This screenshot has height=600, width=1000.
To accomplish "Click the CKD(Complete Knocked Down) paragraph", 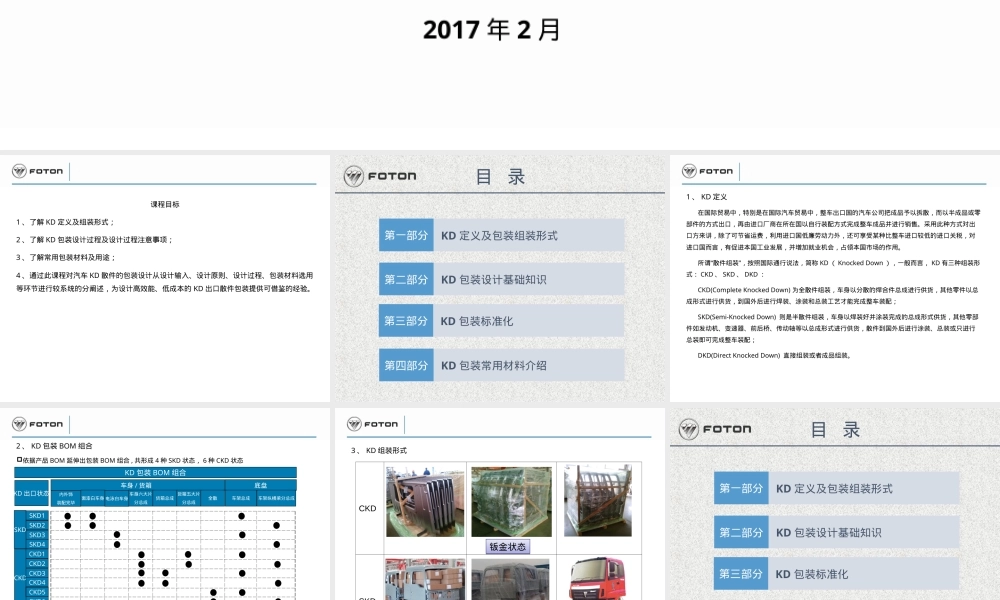I will point(833,295).
